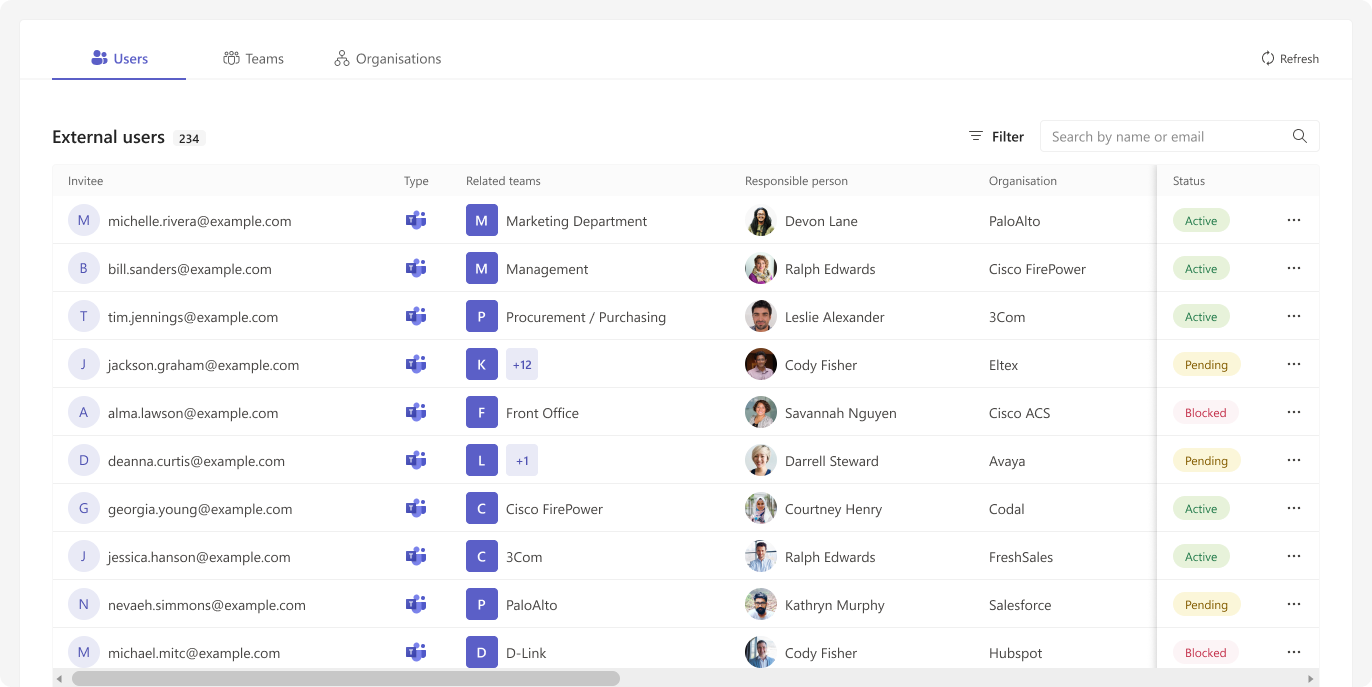Click the Pending status badge for jackson.graham

1206,365
